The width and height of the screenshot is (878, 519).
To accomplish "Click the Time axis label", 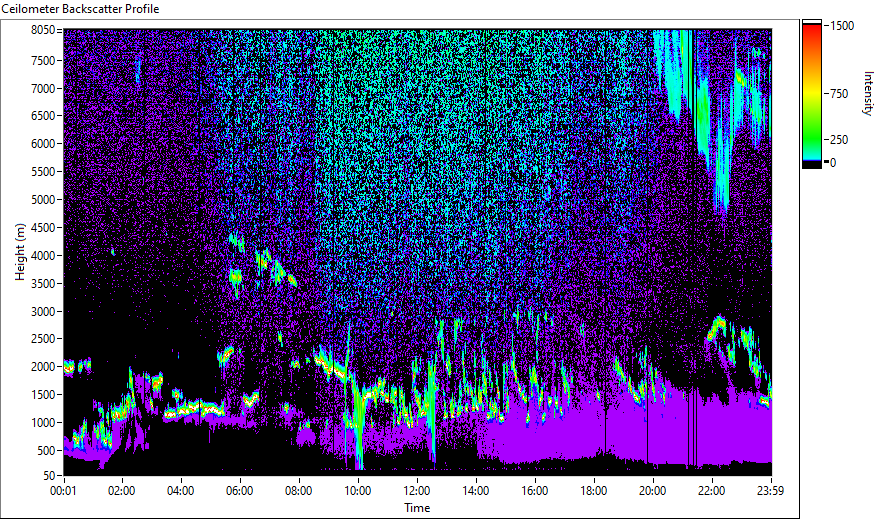I will point(417,508).
